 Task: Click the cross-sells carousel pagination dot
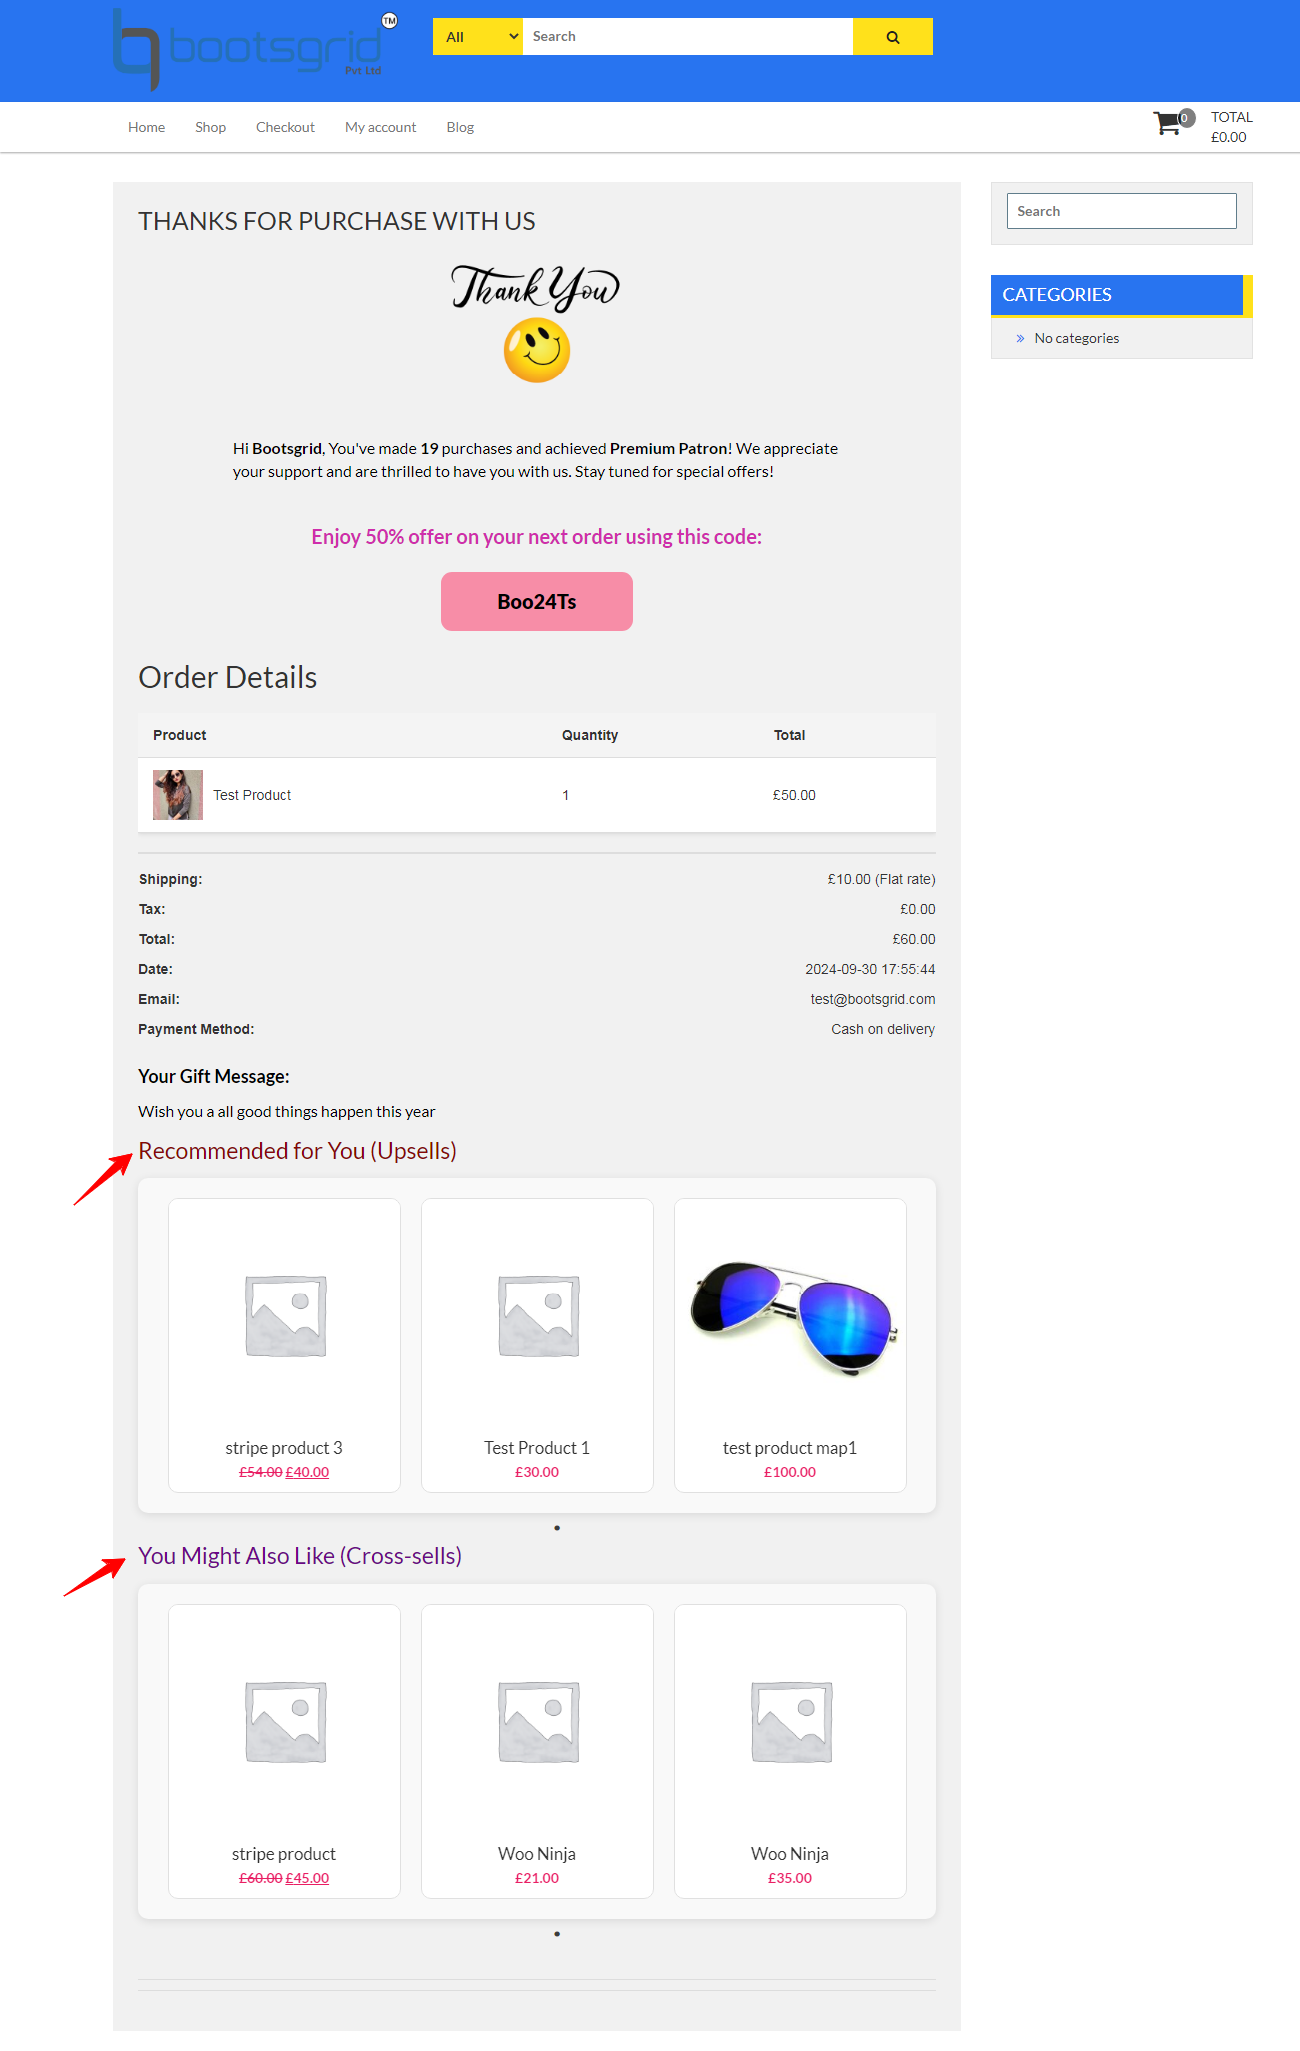pos(557,1934)
